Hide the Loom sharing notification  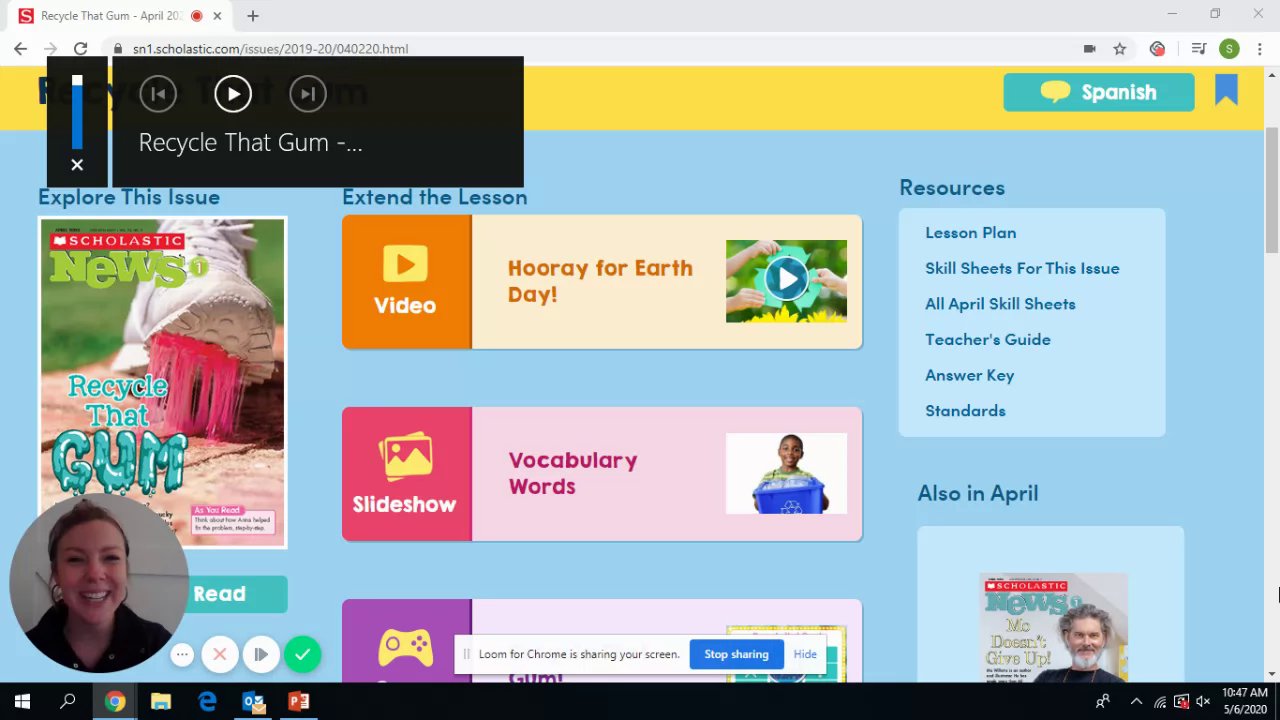tap(805, 654)
